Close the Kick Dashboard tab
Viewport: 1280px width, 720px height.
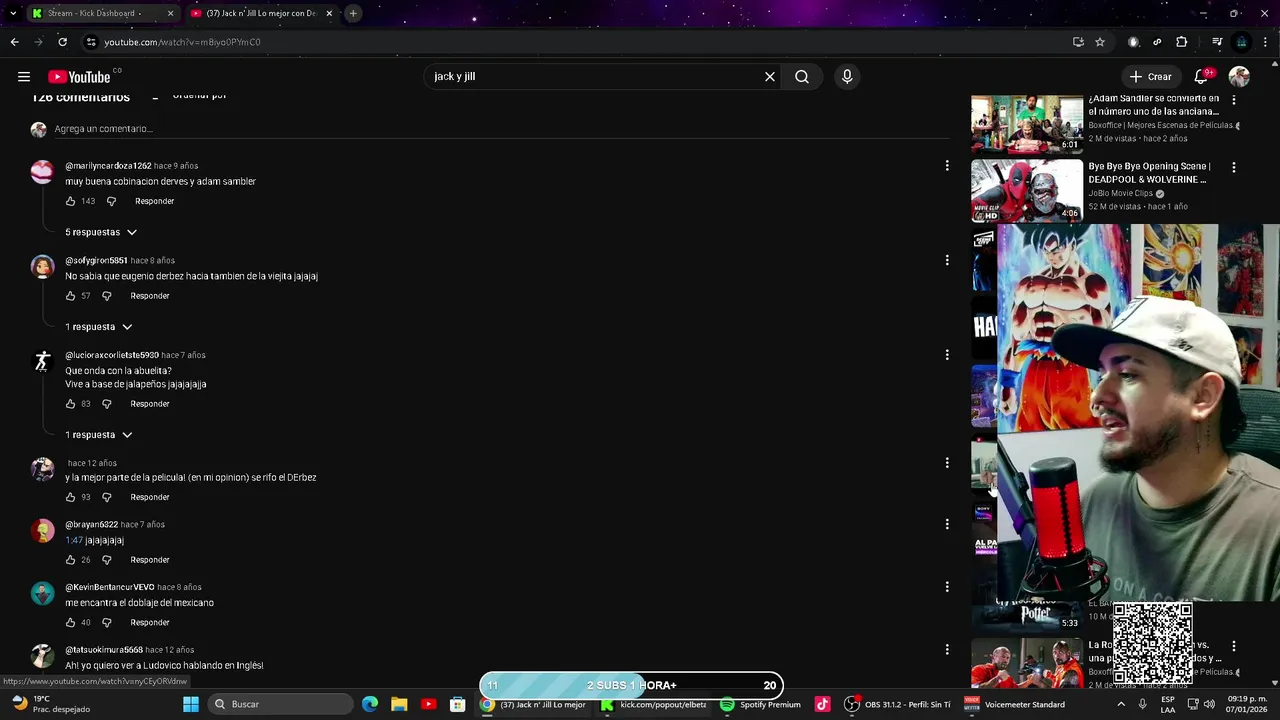tap(170, 13)
